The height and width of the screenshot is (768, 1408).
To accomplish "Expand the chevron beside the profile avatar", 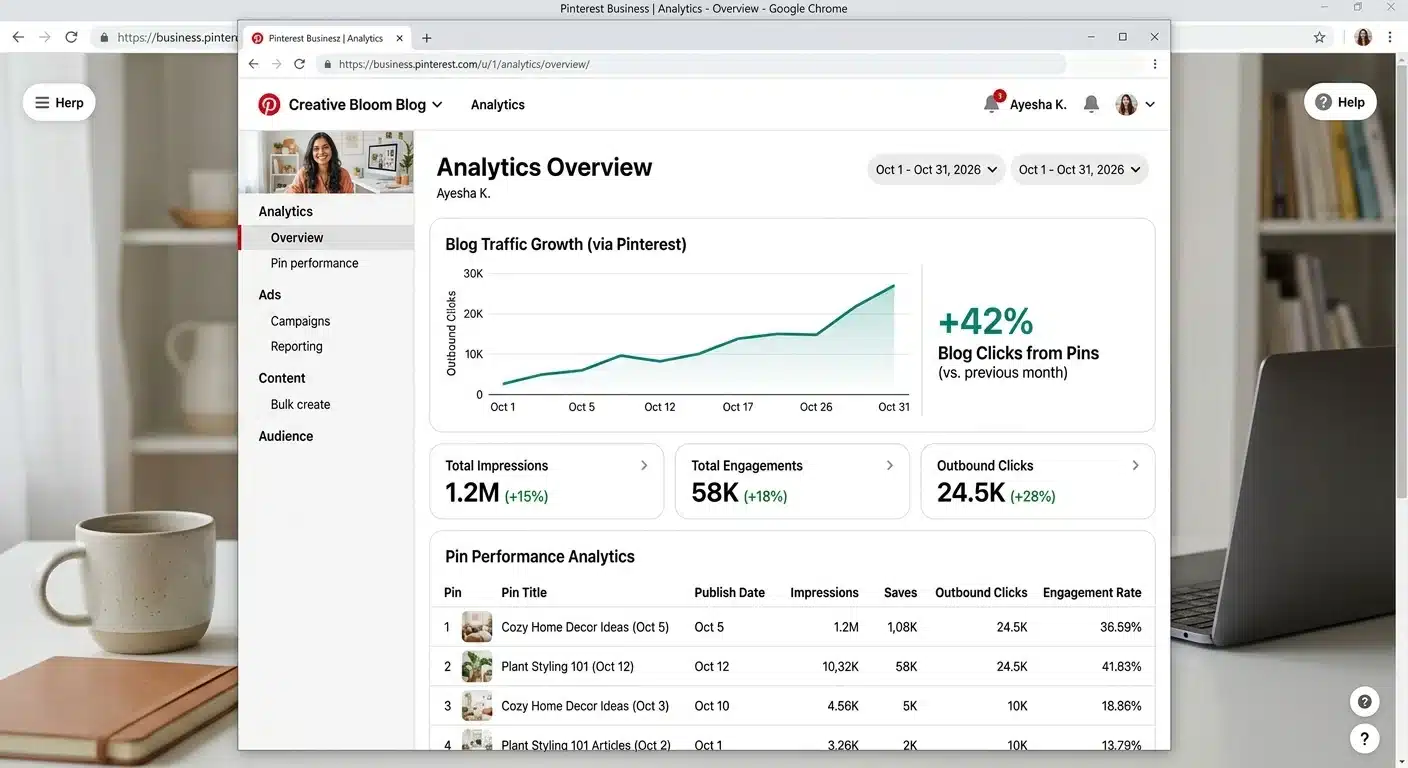I will [x=1150, y=104].
